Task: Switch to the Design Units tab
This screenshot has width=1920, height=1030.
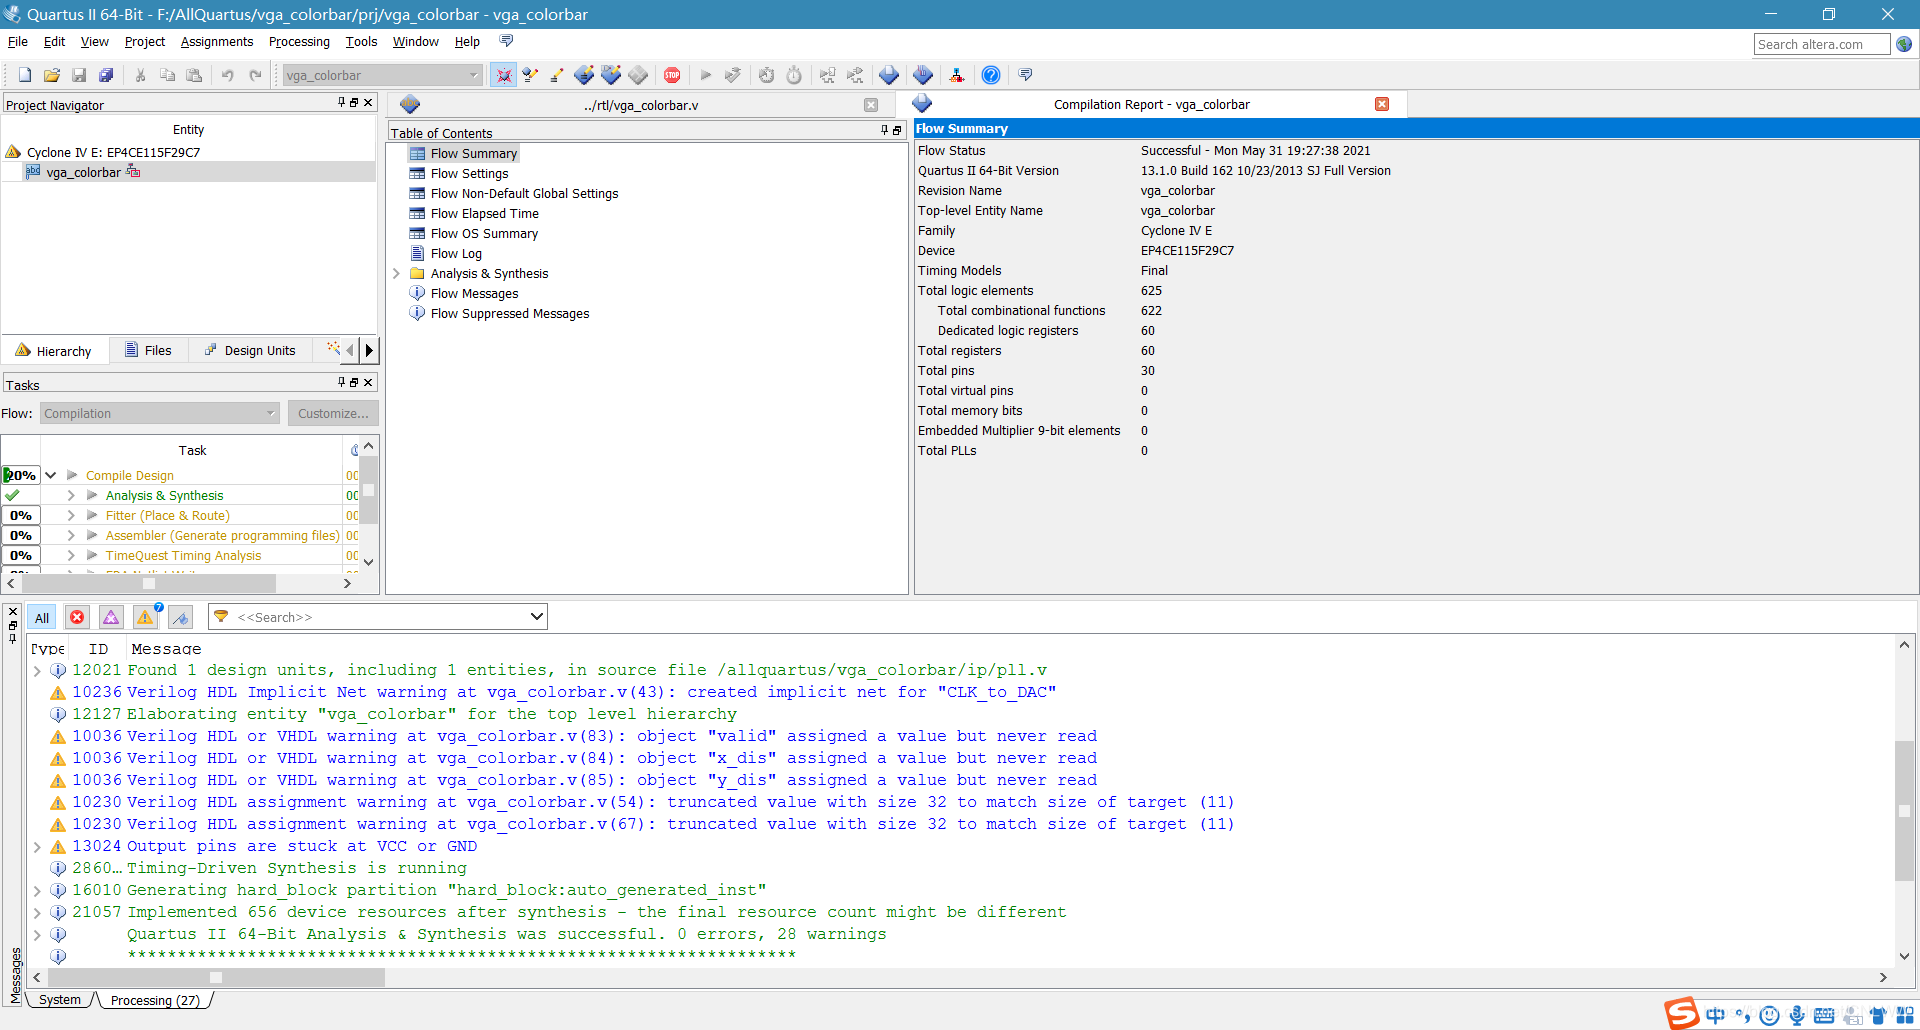Action: (250, 350)
